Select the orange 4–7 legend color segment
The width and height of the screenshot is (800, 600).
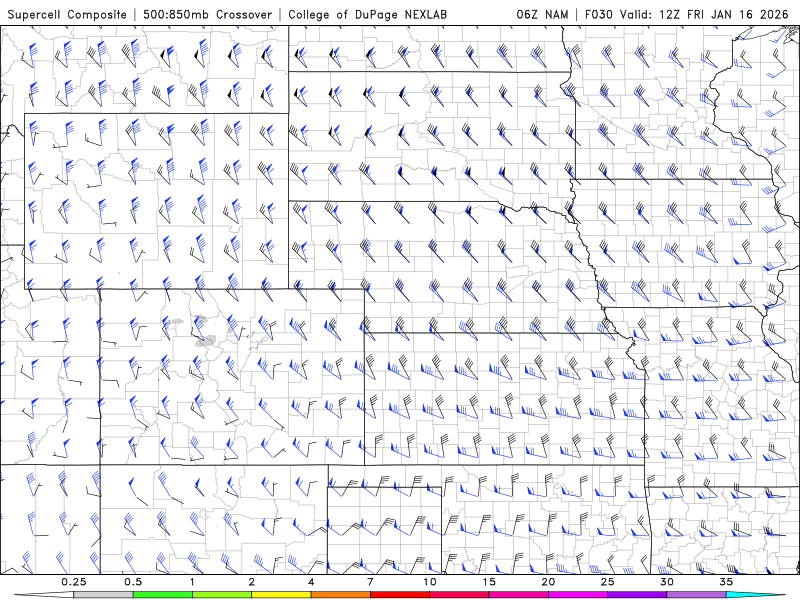[x=340, y=595]
